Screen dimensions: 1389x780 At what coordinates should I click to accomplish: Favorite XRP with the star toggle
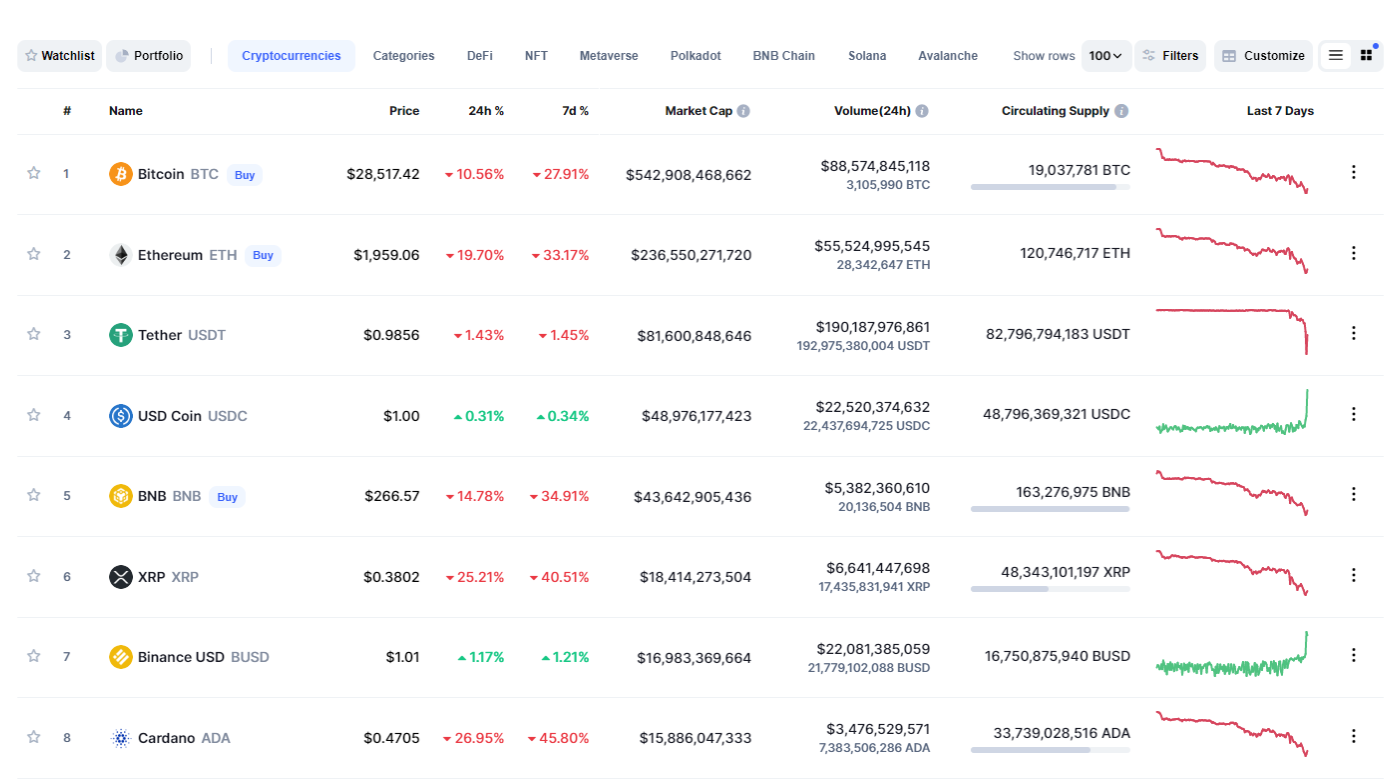tap(34, 576)
